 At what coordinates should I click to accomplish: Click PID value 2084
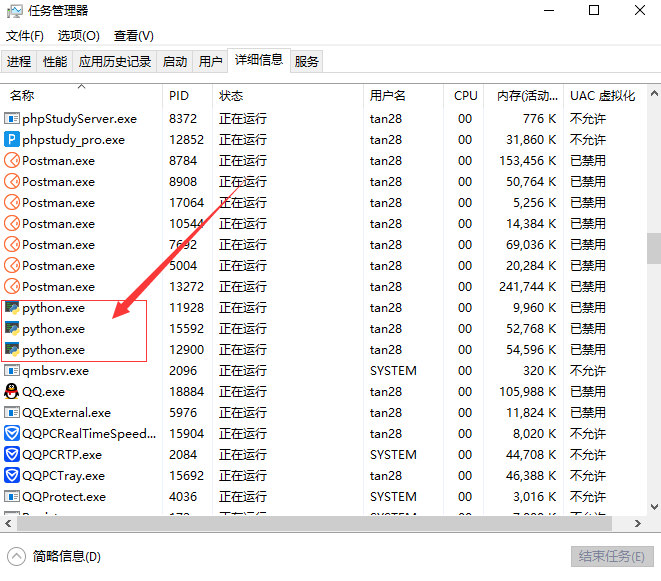183,455
